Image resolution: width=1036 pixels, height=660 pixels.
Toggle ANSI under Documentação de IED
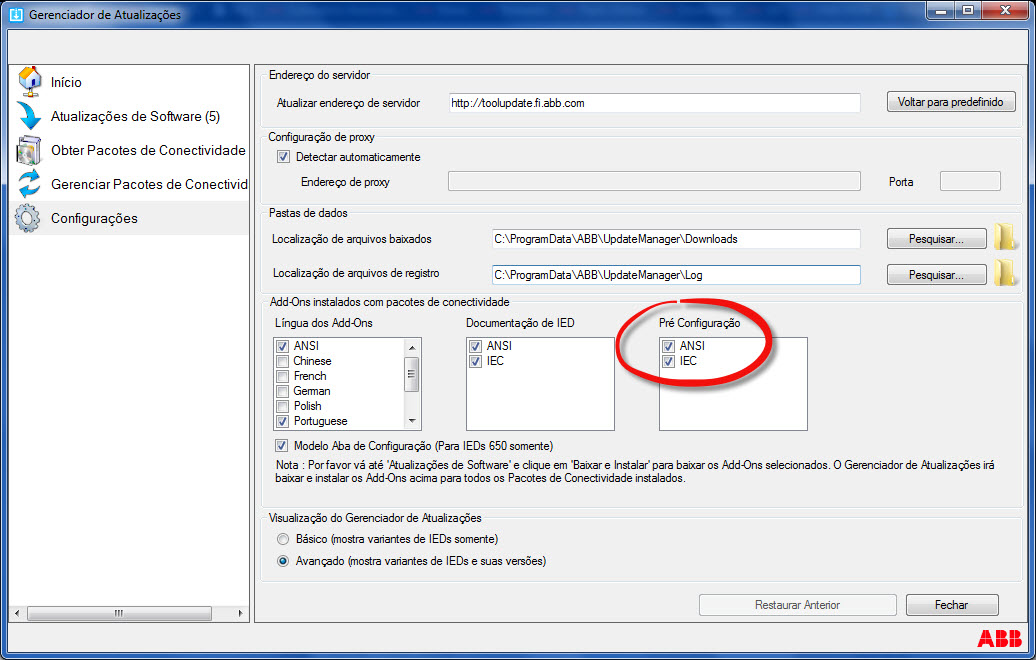click(x=476, y=346)
